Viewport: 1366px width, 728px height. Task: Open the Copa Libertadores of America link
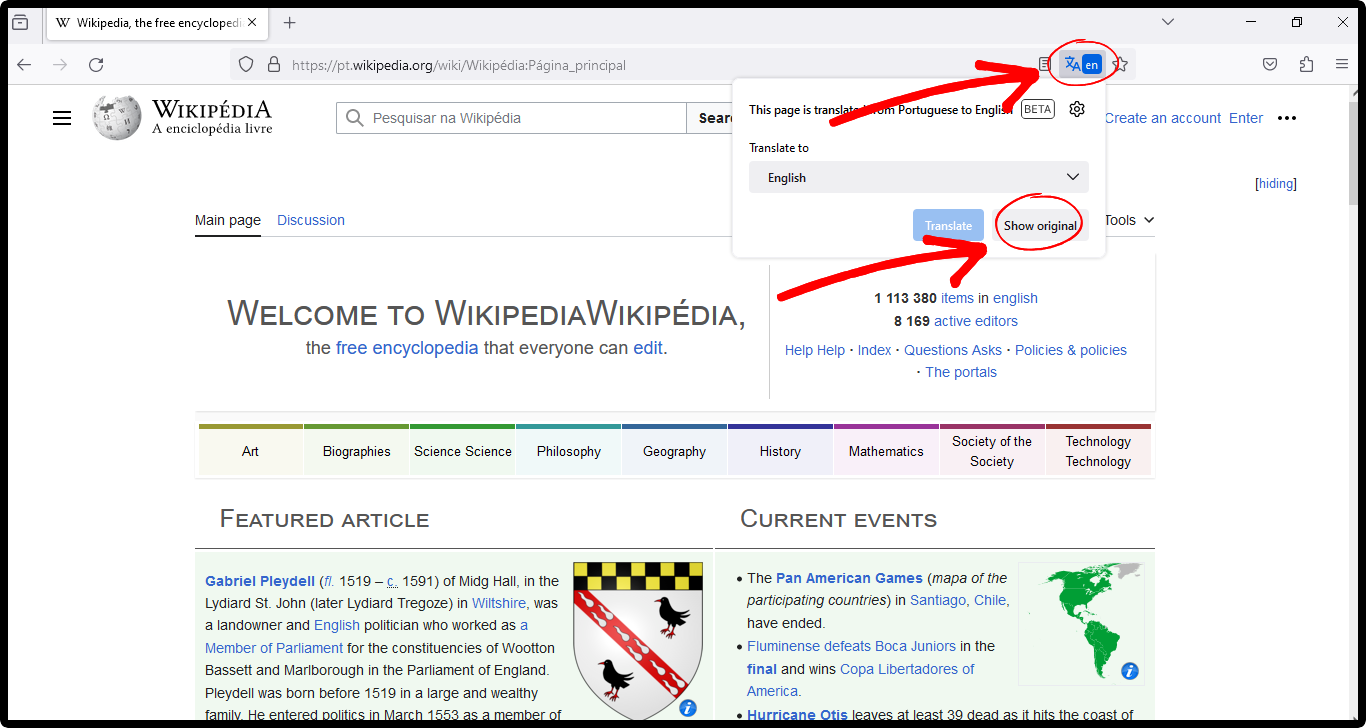861,680
